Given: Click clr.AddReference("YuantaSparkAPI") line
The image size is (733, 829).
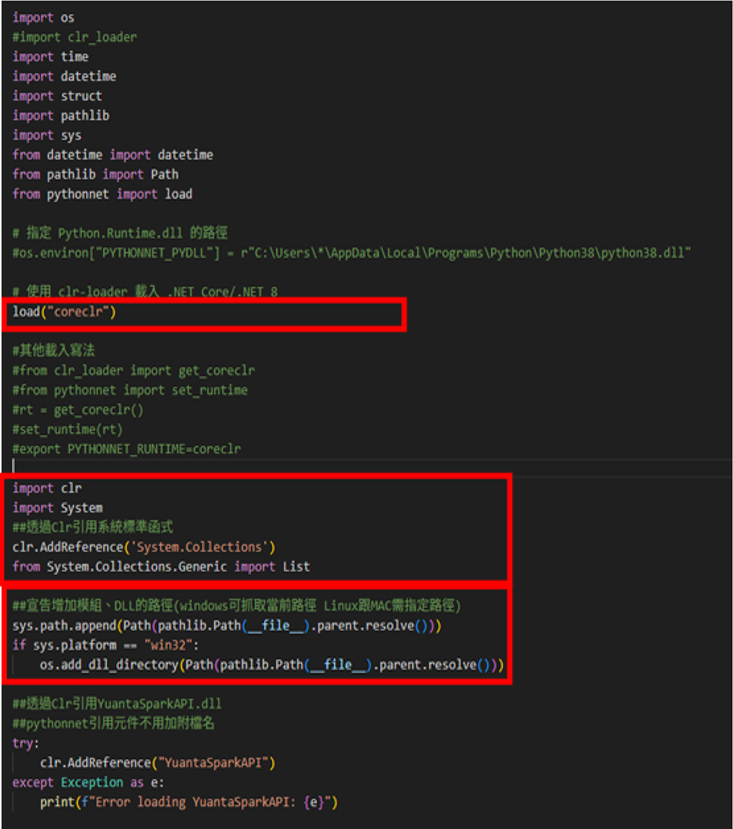Looking at the screenshot, I should click(x=158, y=762).
